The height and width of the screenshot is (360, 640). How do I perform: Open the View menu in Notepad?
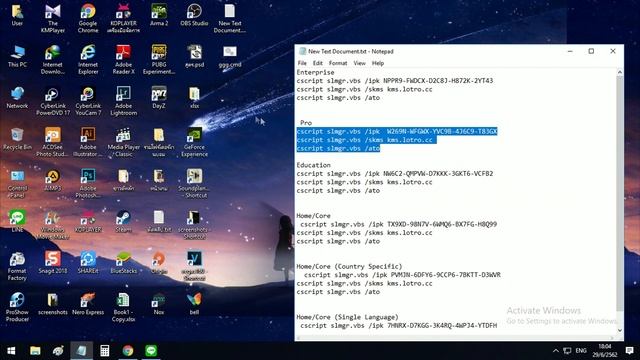(x=359, y=63)
